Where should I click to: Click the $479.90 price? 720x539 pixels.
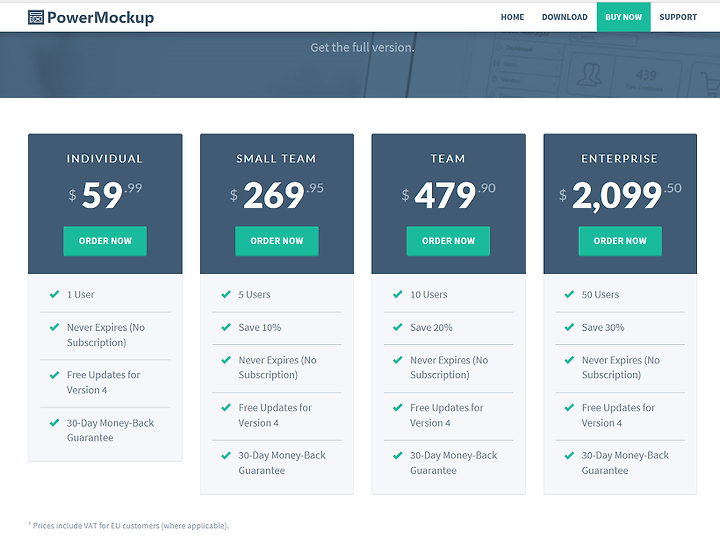point(448,195)
